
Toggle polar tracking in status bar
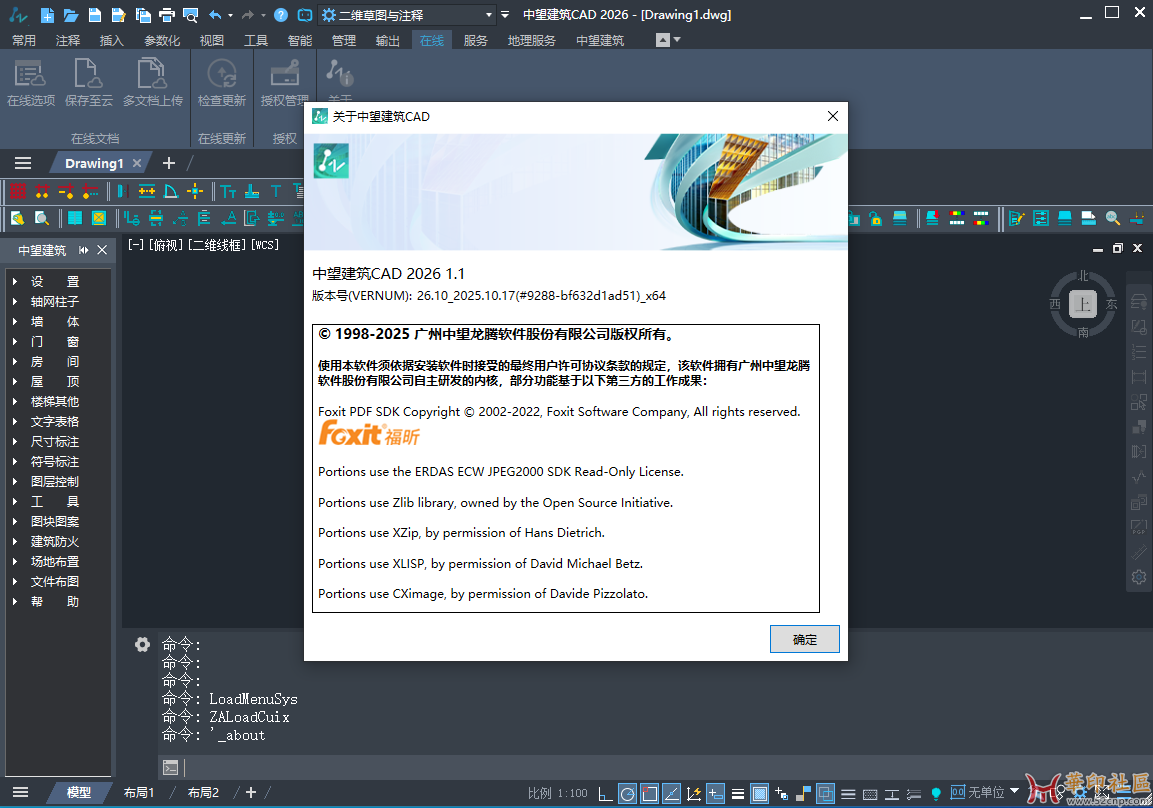(x=627, y=793)
